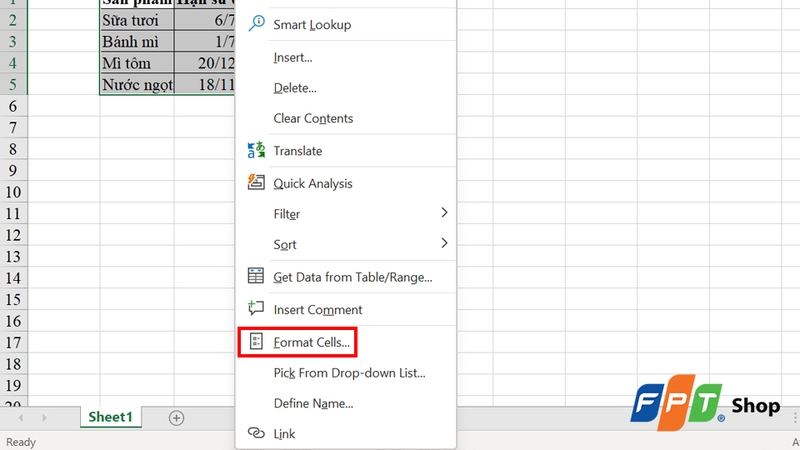
Task: Select row header 4
Action: tap(13, 63)
